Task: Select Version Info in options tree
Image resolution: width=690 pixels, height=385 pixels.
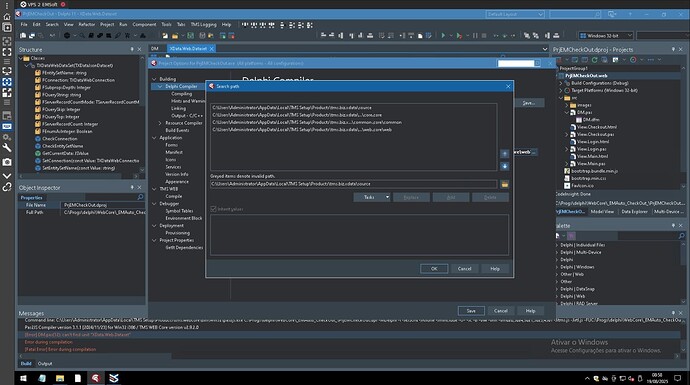Action: click(x=177, y=174)
